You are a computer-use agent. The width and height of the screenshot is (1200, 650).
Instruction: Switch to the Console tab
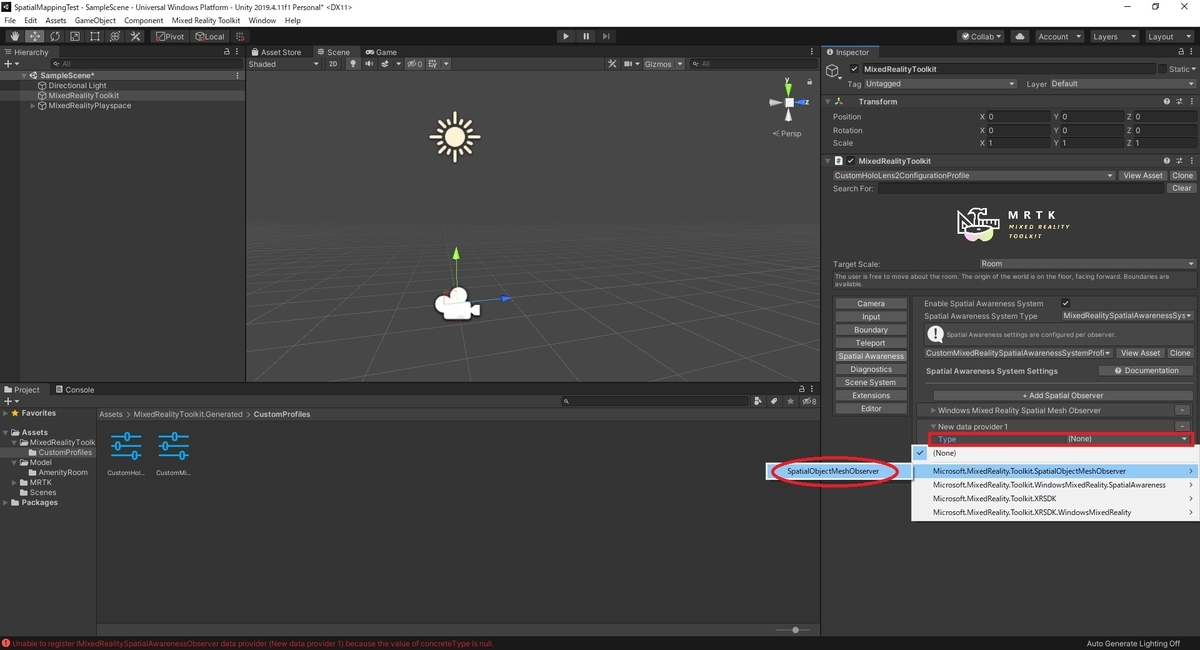click(75, 390)
